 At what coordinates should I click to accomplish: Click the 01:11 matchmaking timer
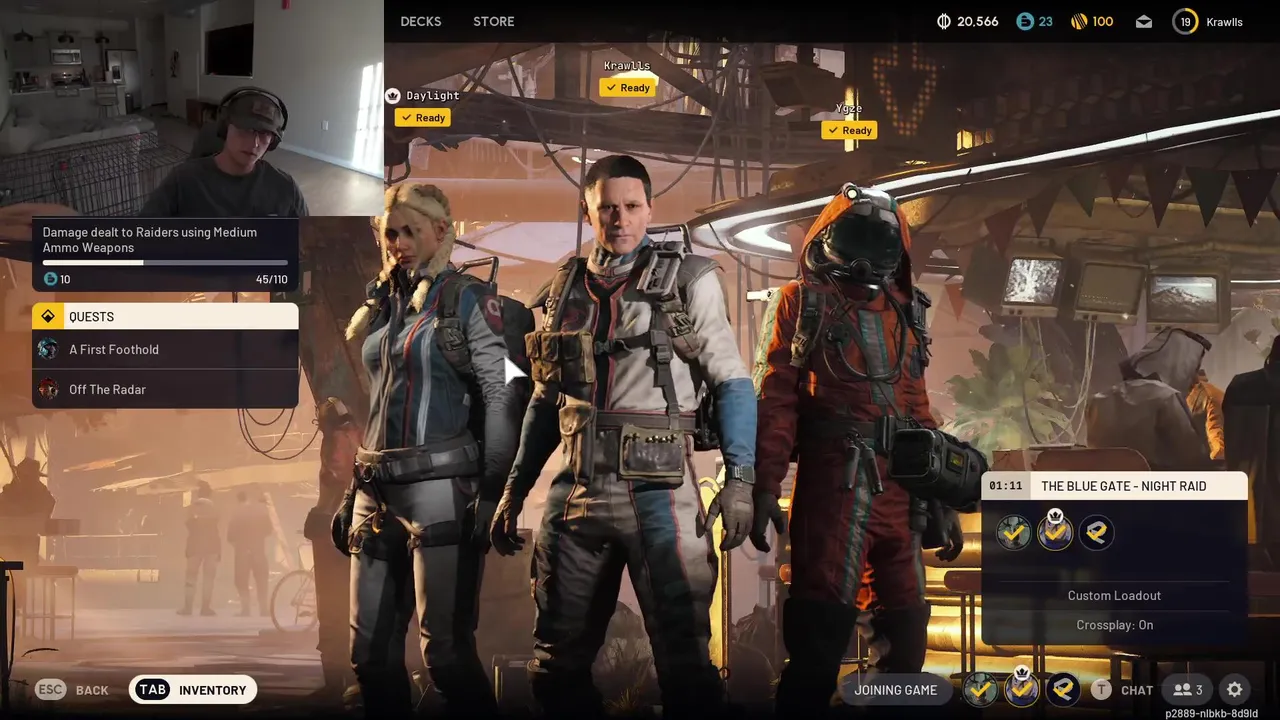(x=1006, y=486)
